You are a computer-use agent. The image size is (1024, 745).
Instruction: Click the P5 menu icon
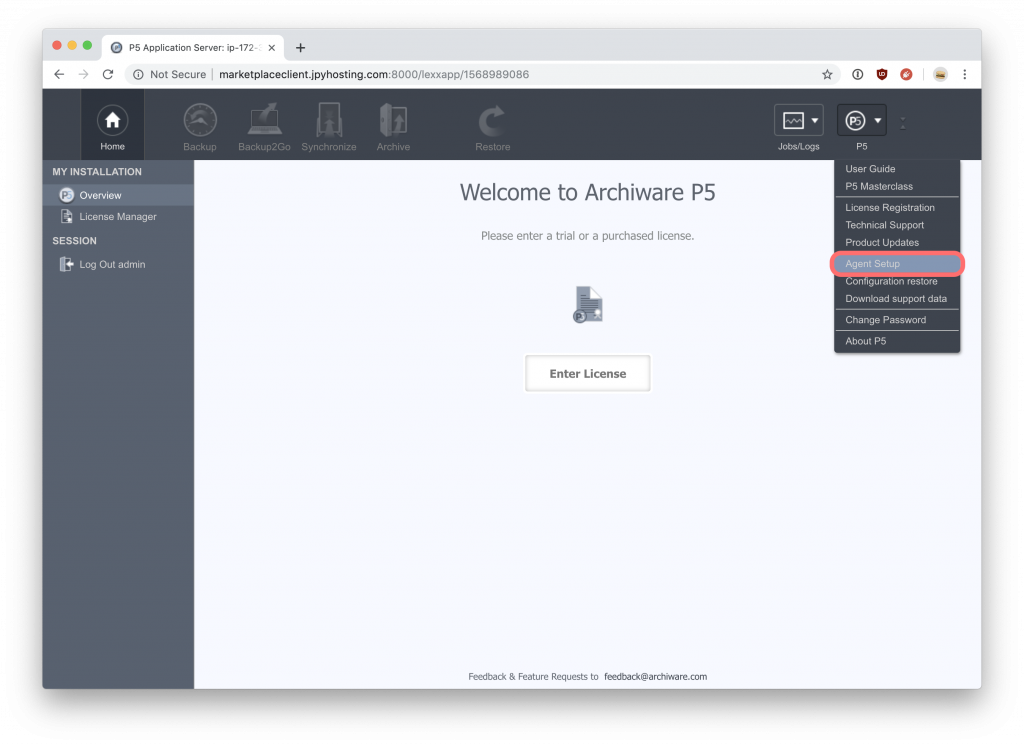tap(855, 121)
